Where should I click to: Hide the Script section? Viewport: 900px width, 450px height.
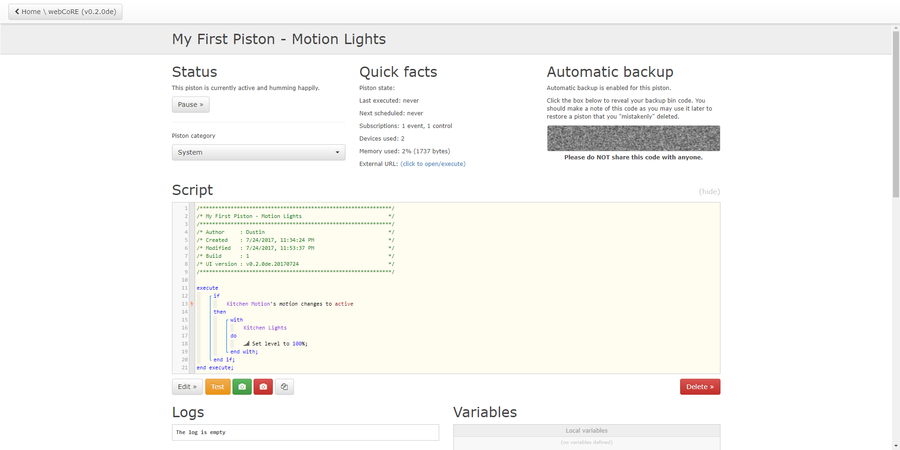pos(709,192)
